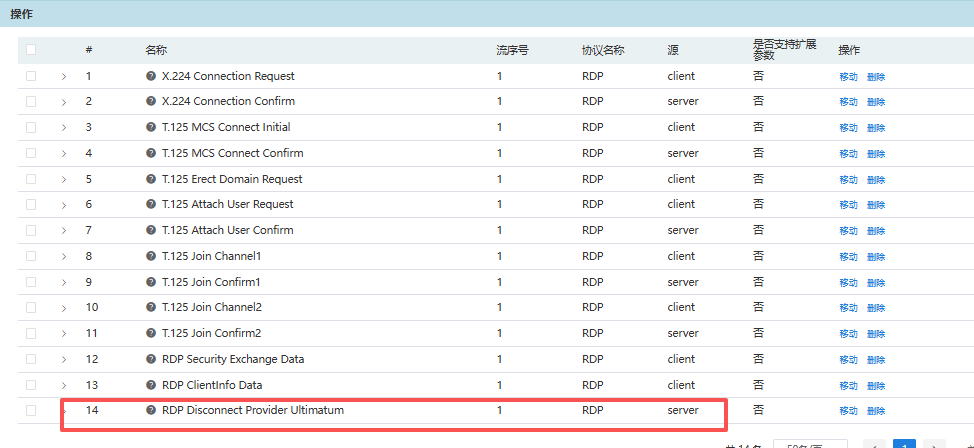
Task: Click 删除 link for row 6
Action: pos(876,205)
